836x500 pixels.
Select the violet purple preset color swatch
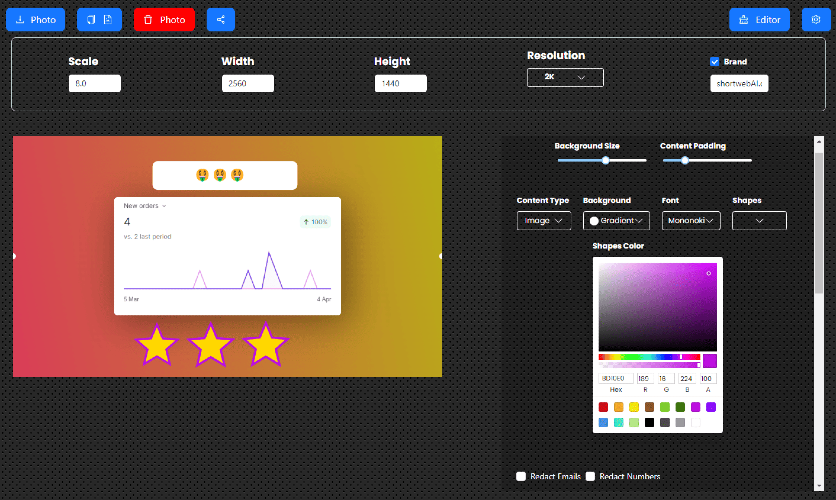pos(711,407)
